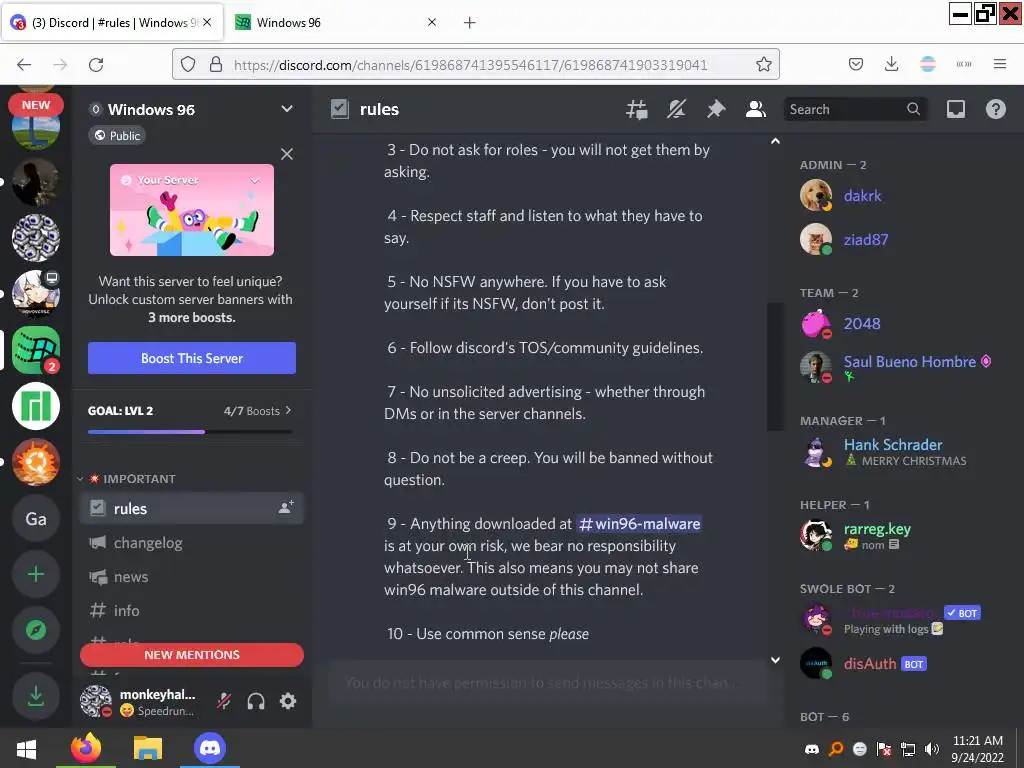The image size is (1024, 768).
Task: Follow the #win96-malware channel link
Action: tap(639, 524)
